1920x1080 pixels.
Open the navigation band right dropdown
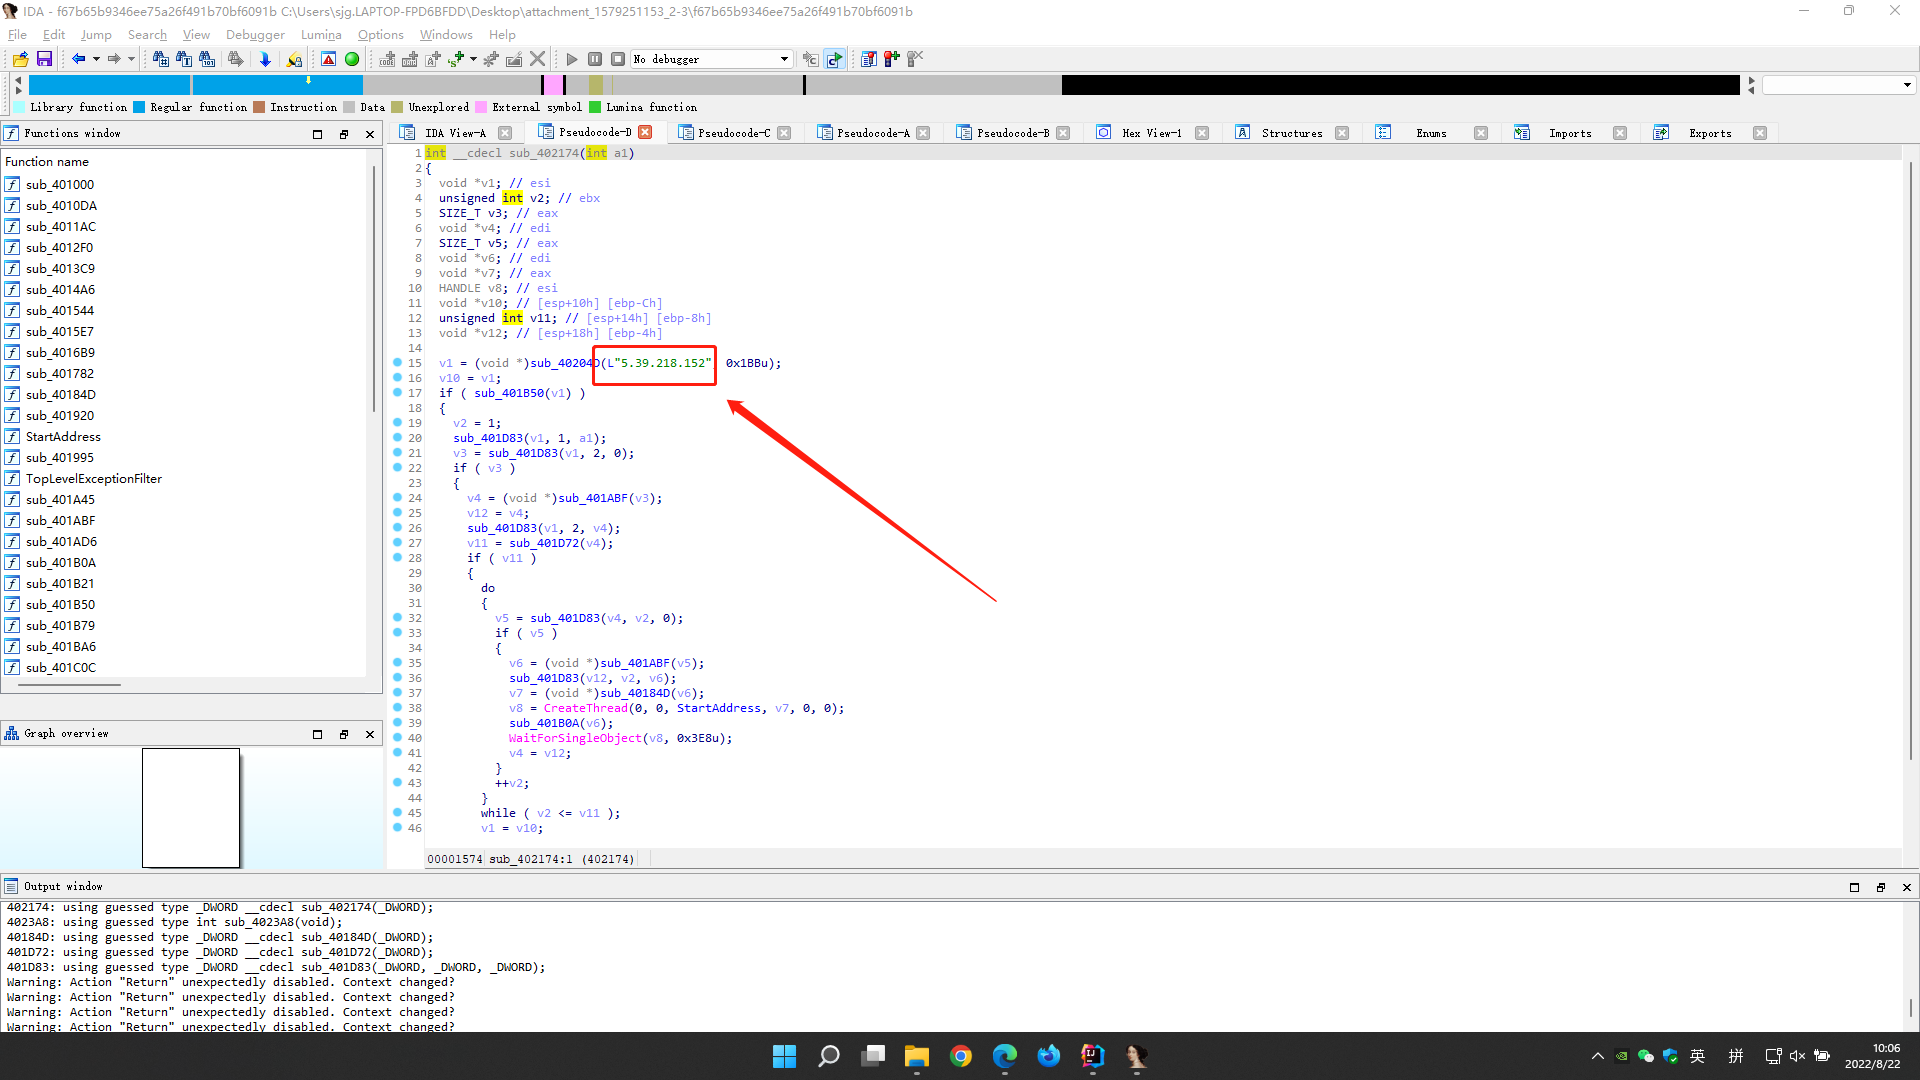tap(1907, 85)
